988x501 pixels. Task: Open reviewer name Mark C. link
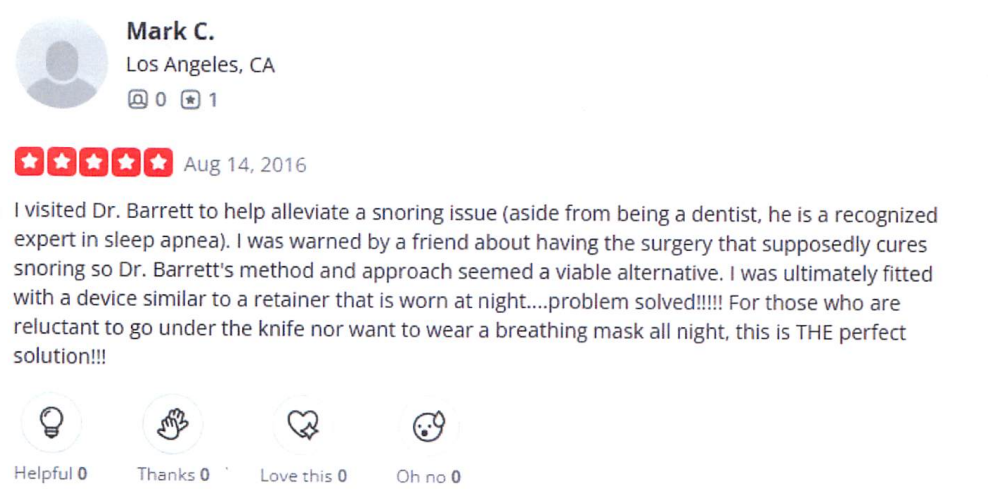(170, 32)
